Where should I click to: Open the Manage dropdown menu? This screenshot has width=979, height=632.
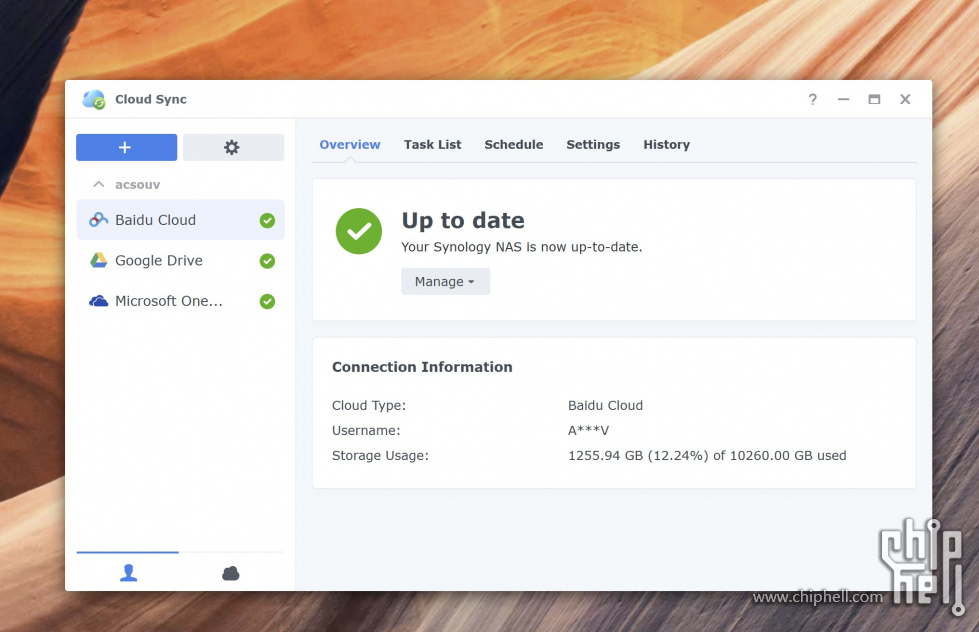point(445,282)
